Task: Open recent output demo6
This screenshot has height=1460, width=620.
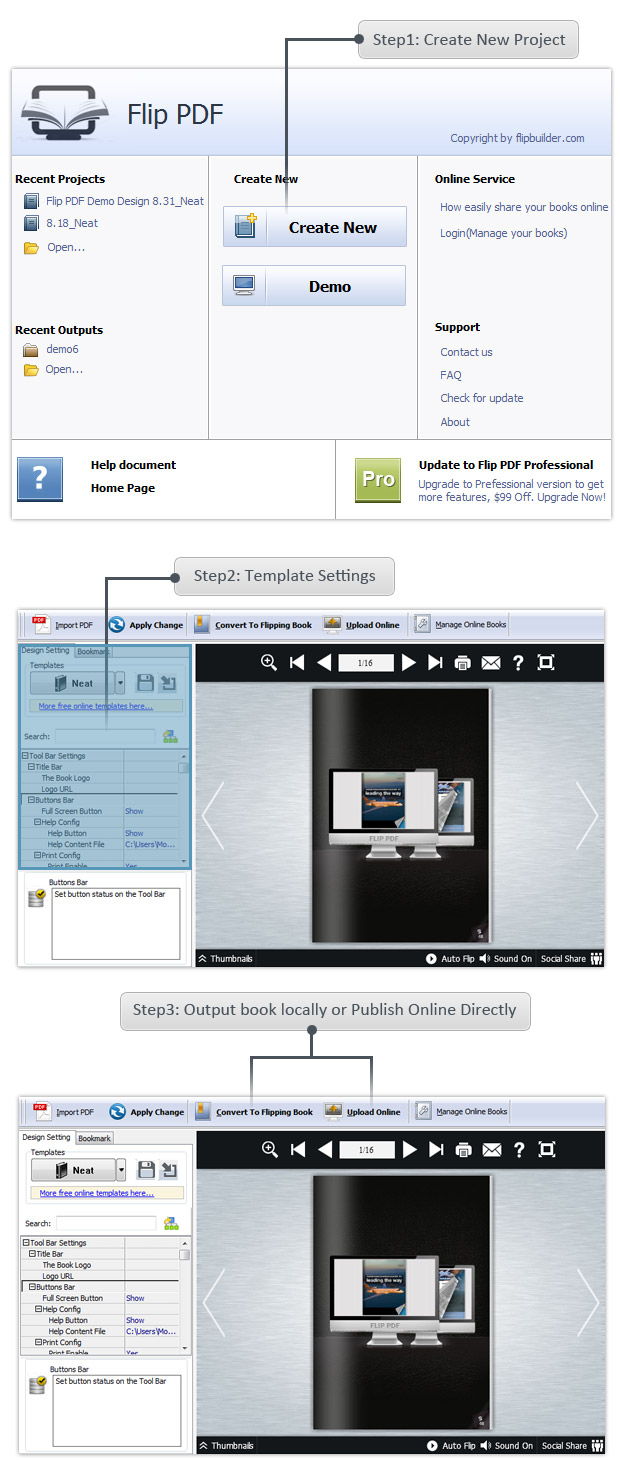Action: click(x=62, y=349)
